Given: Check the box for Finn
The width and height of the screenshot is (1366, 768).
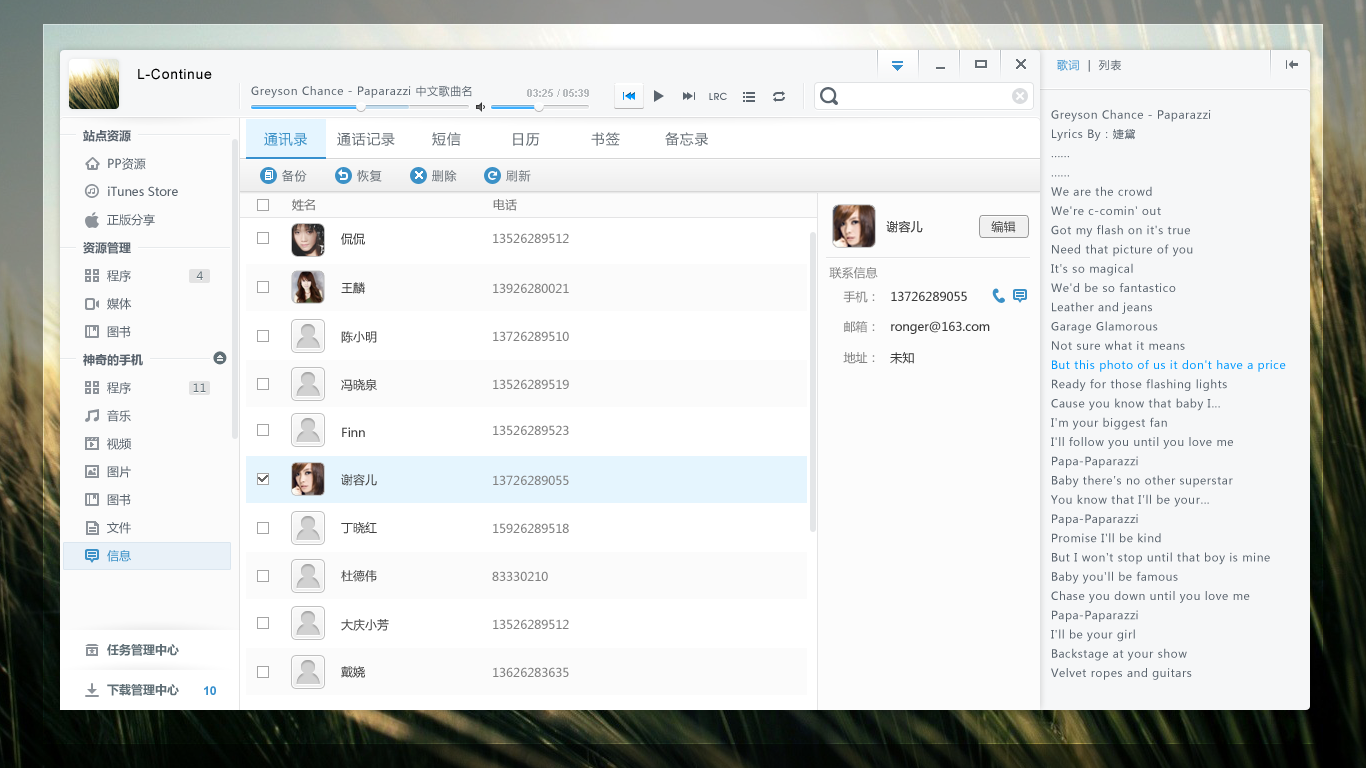Looking at the screenshot, I should point(263,430).
